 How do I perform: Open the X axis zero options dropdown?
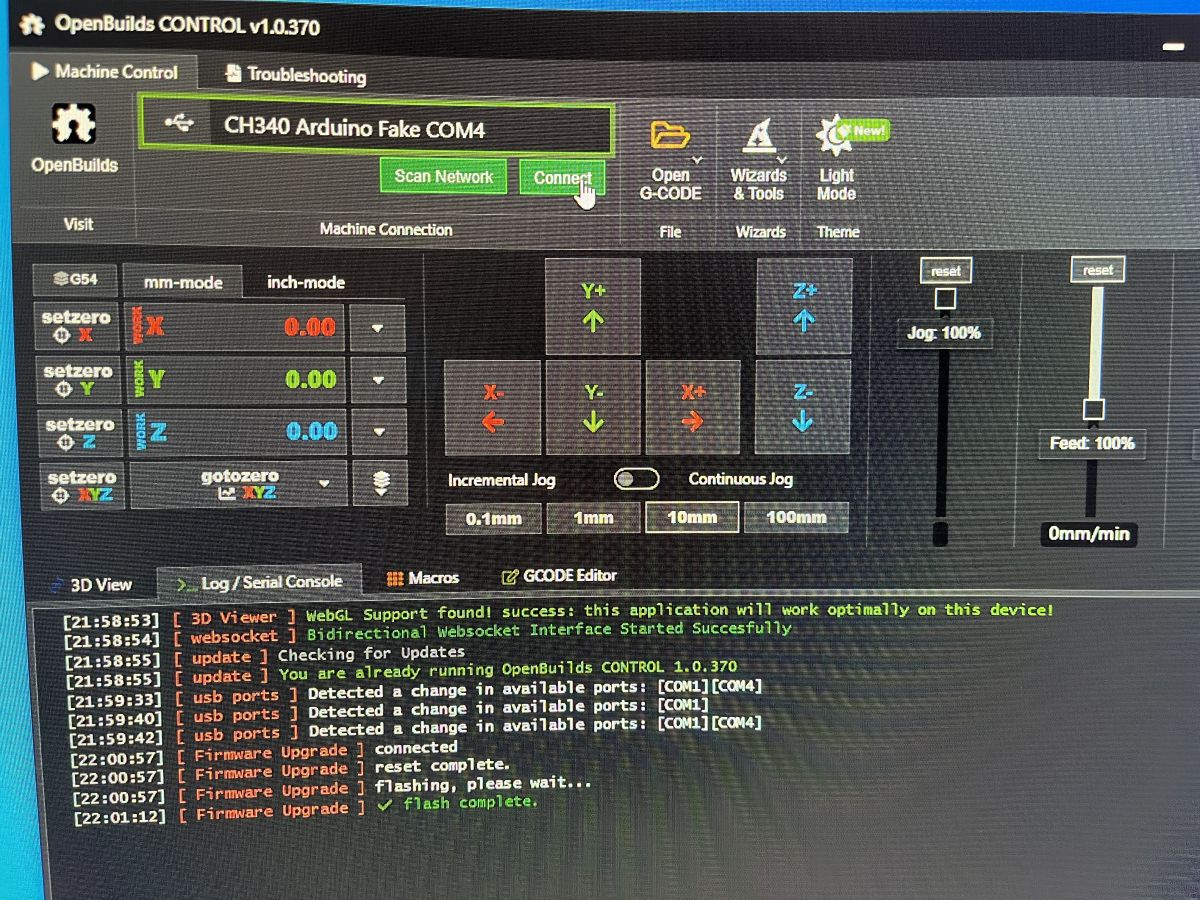click(377, 328)
